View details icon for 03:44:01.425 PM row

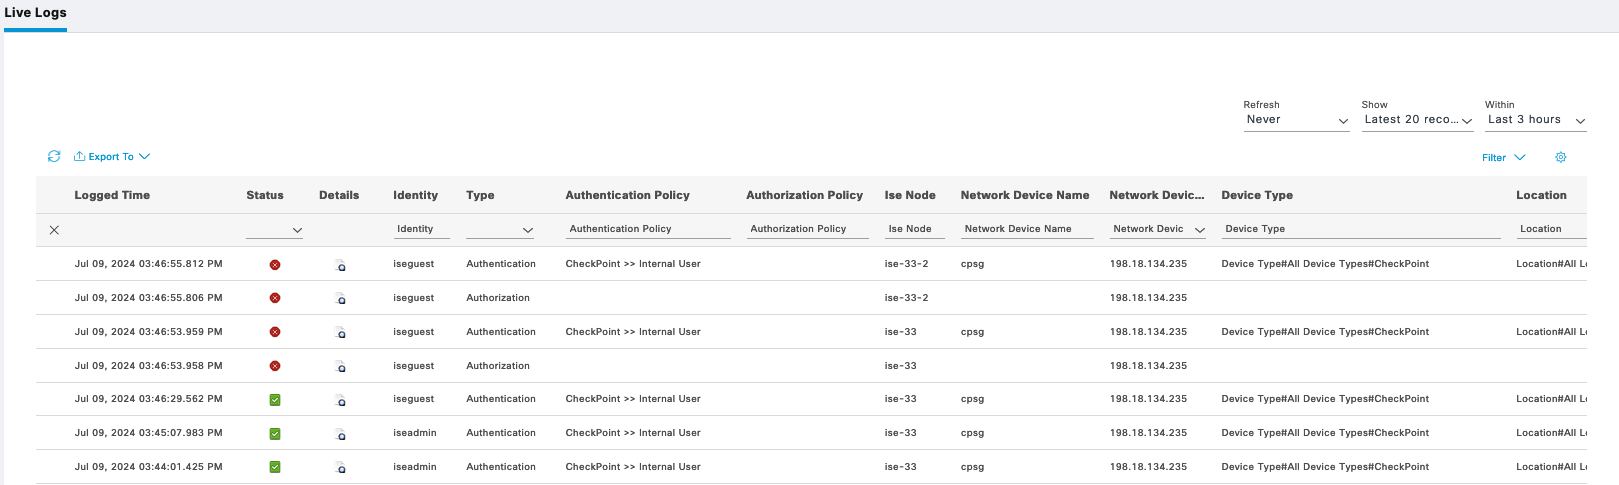tap(340, 468)
